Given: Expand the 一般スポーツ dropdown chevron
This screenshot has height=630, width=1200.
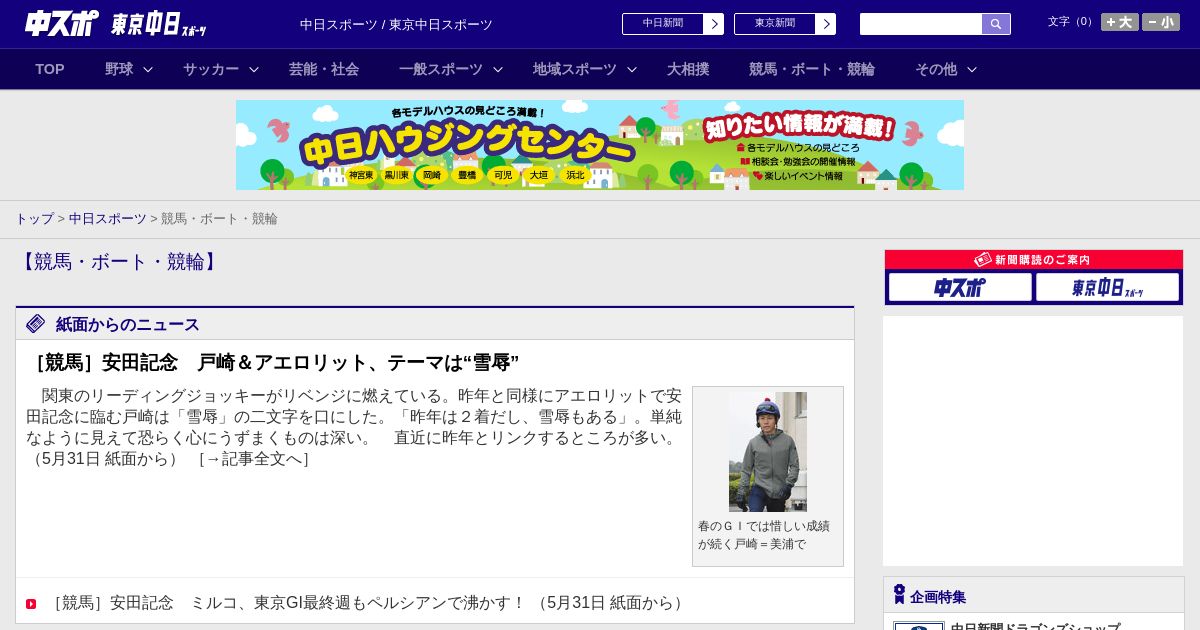Looking at the screenshot, I should [x=498, y=69].
